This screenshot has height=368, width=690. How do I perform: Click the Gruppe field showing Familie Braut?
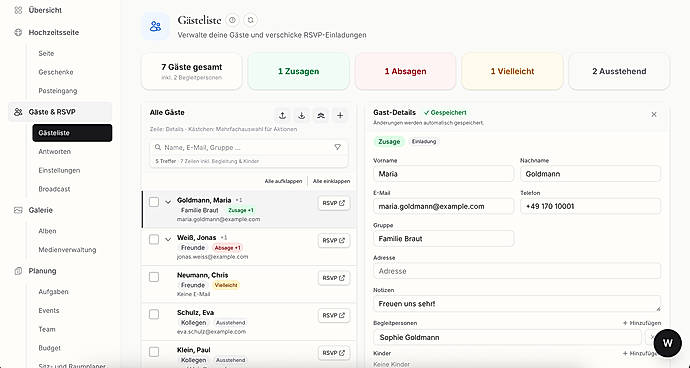pos(443,239)
